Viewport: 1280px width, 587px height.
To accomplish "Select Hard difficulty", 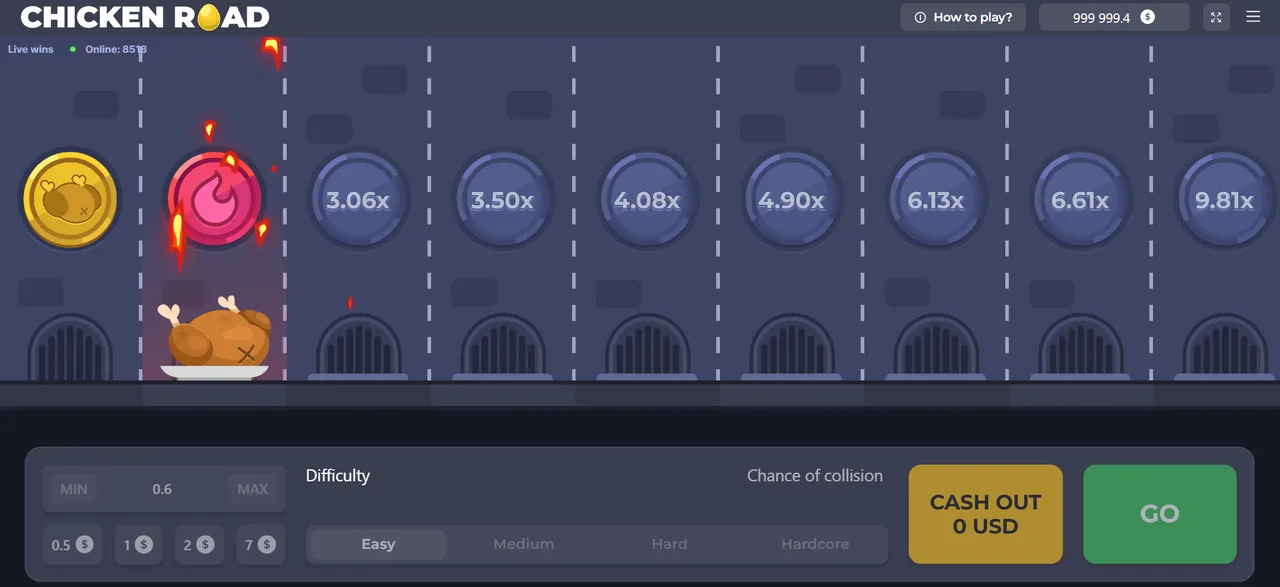I will coord(669,544).
